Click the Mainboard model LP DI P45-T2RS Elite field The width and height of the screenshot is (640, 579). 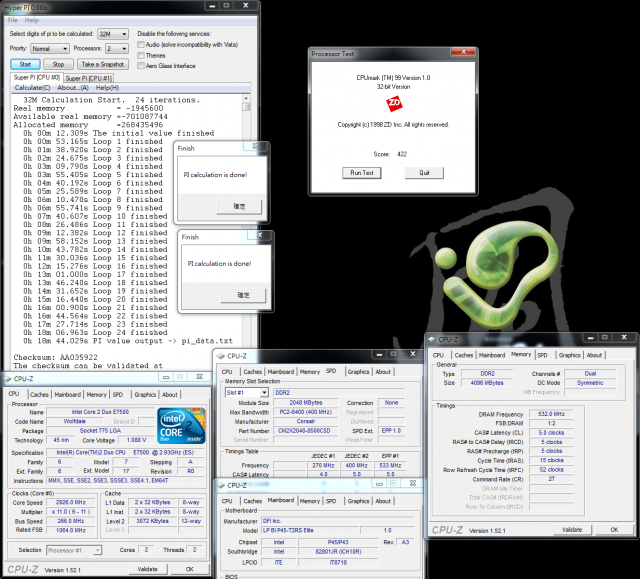(310, 531)
